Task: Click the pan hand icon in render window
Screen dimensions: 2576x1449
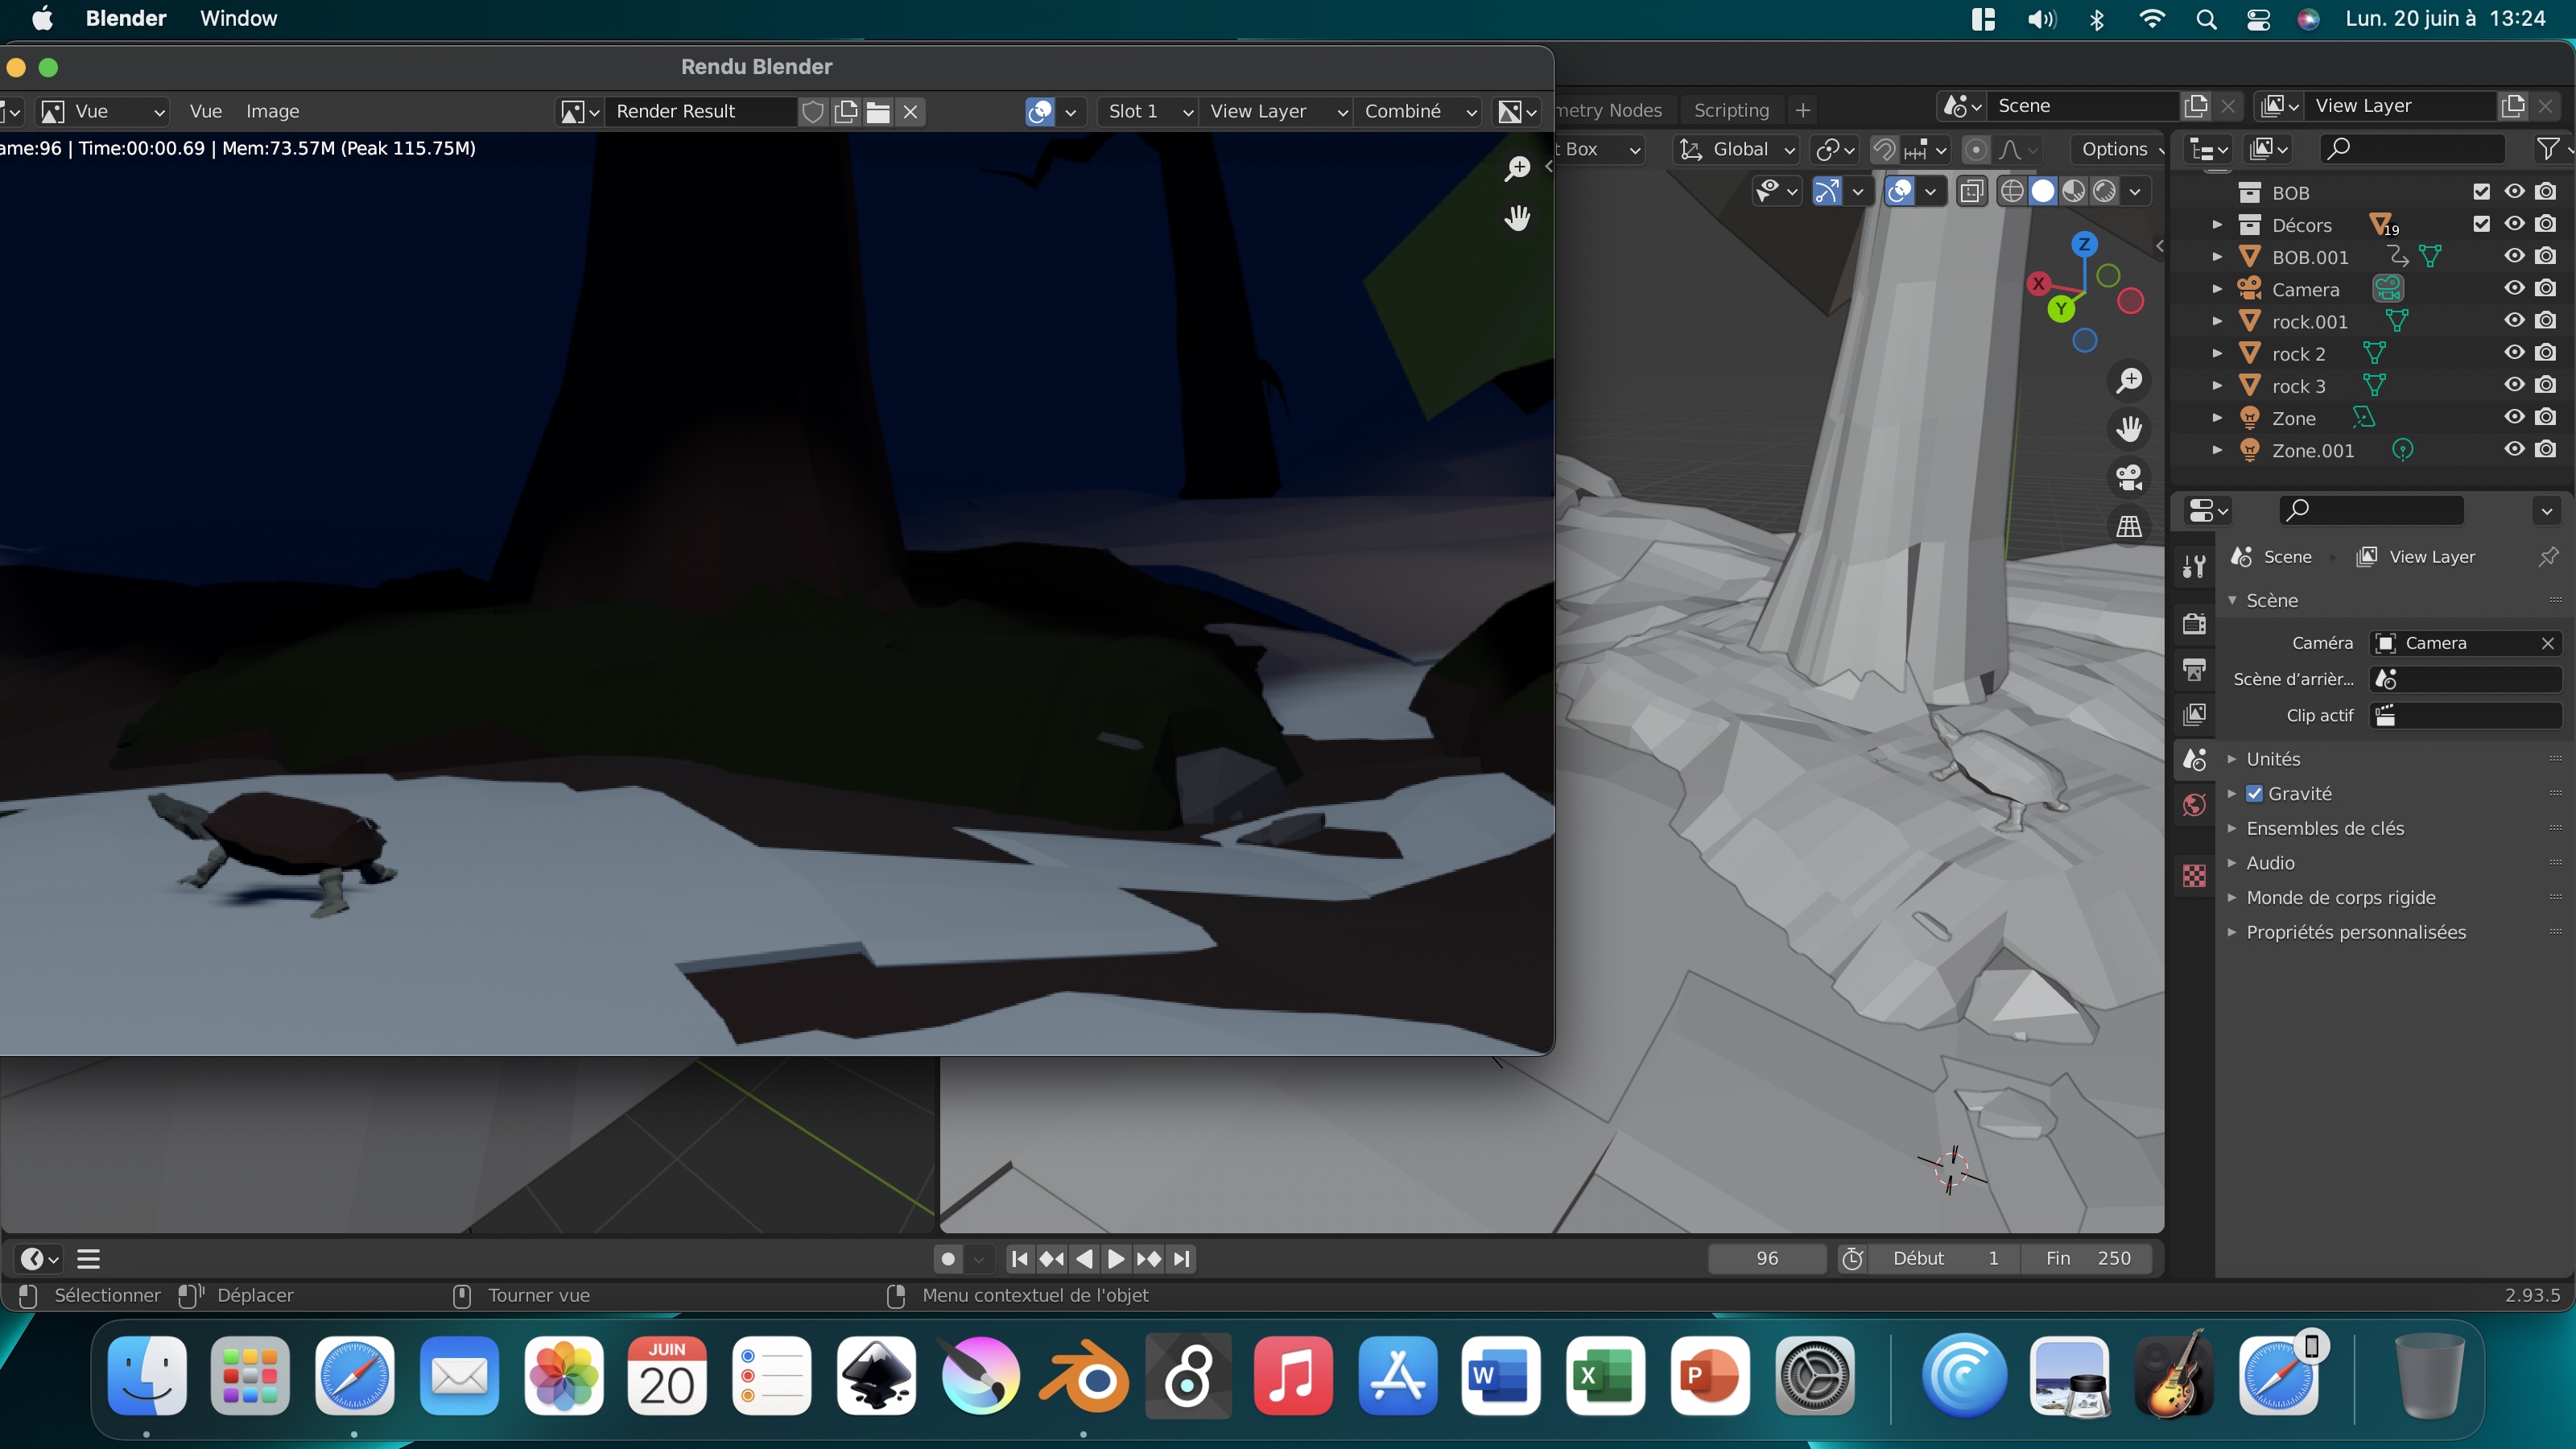Action: pyautogui.click(x=1518, y=217)
